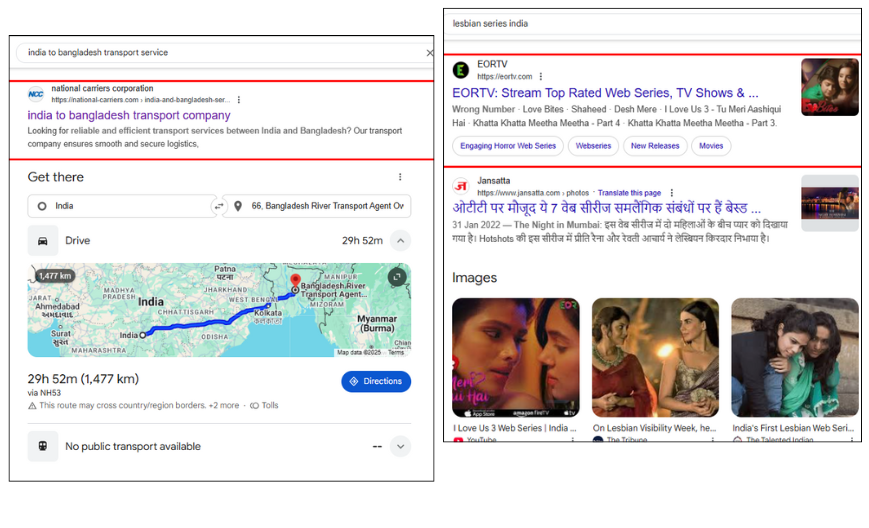Image resolution: width=869 pixels, height=528 pixels.
Task: Click the route warning triangle icon
Action: (x=32, y=406)
